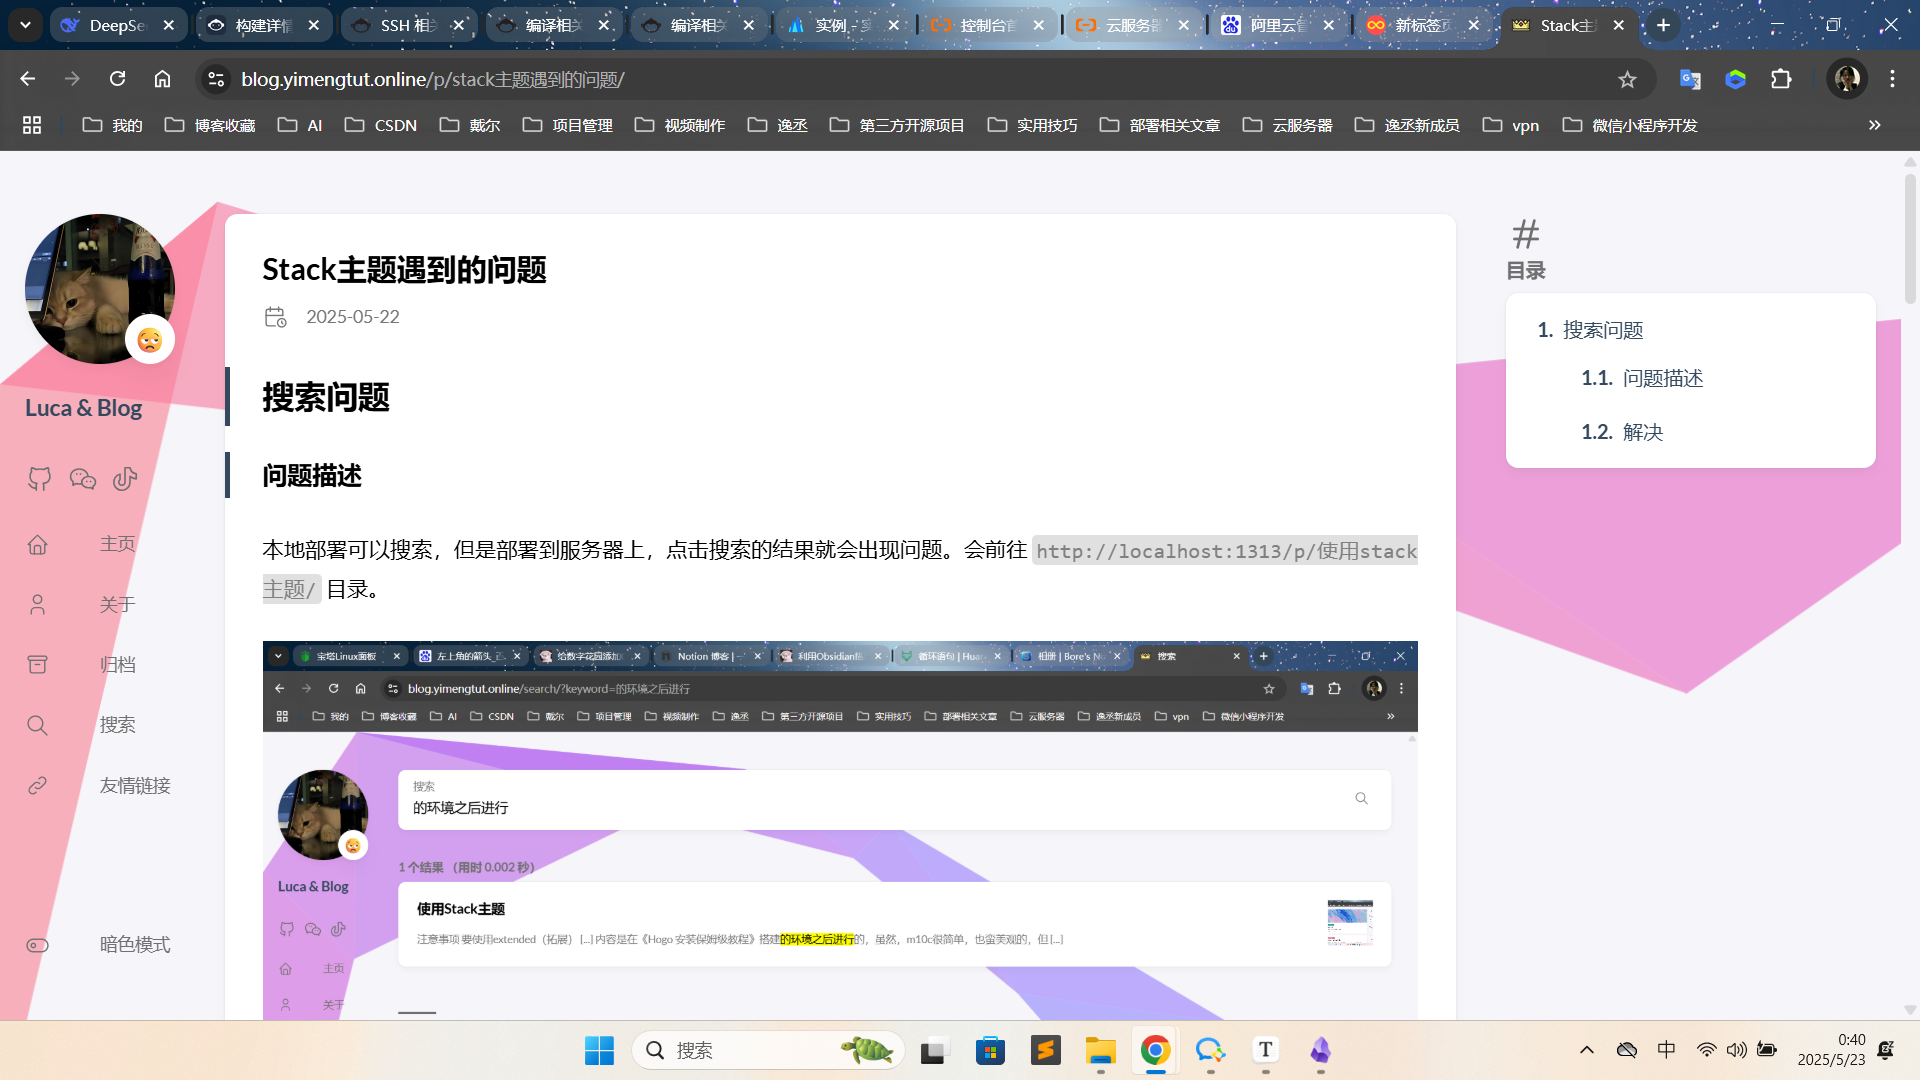Click the WeChat social icon

coord(82,479)
